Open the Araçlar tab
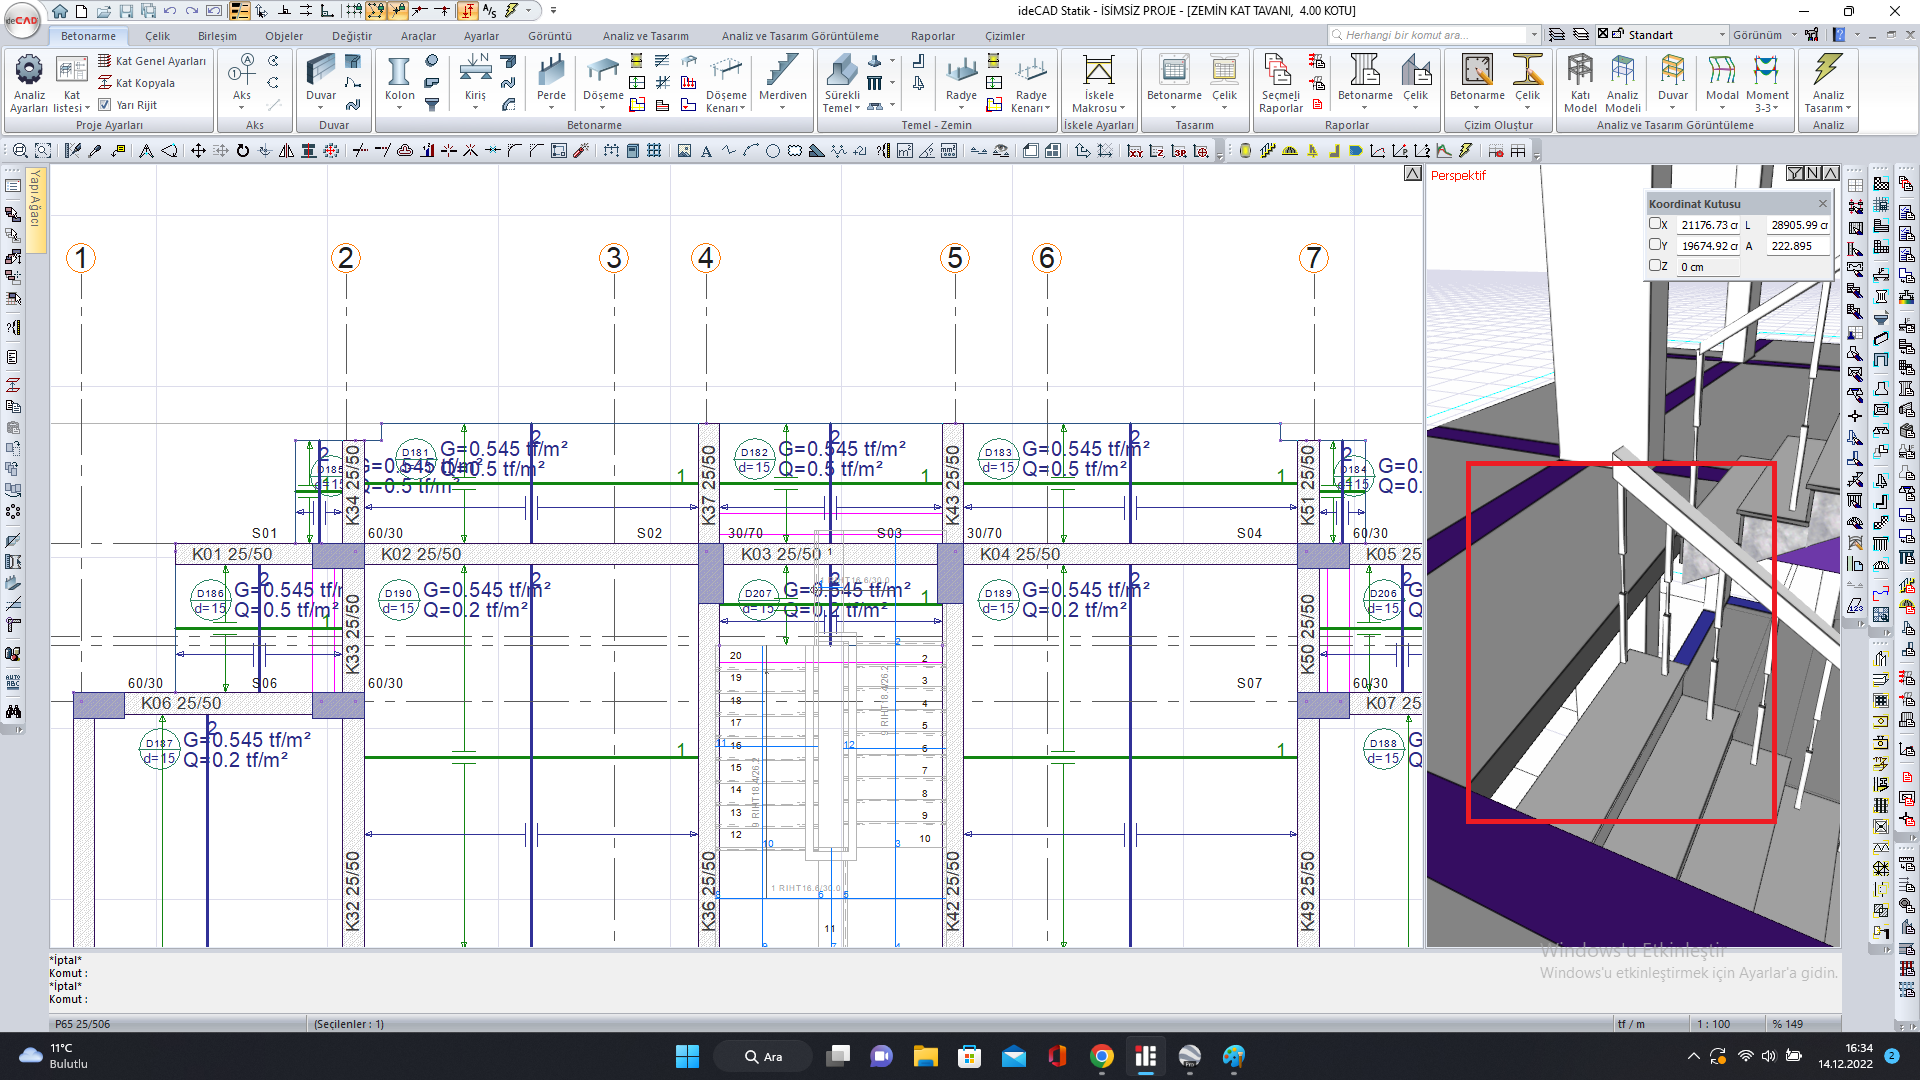Viewport: 1920px width, 1080px height. click(418, 36)
